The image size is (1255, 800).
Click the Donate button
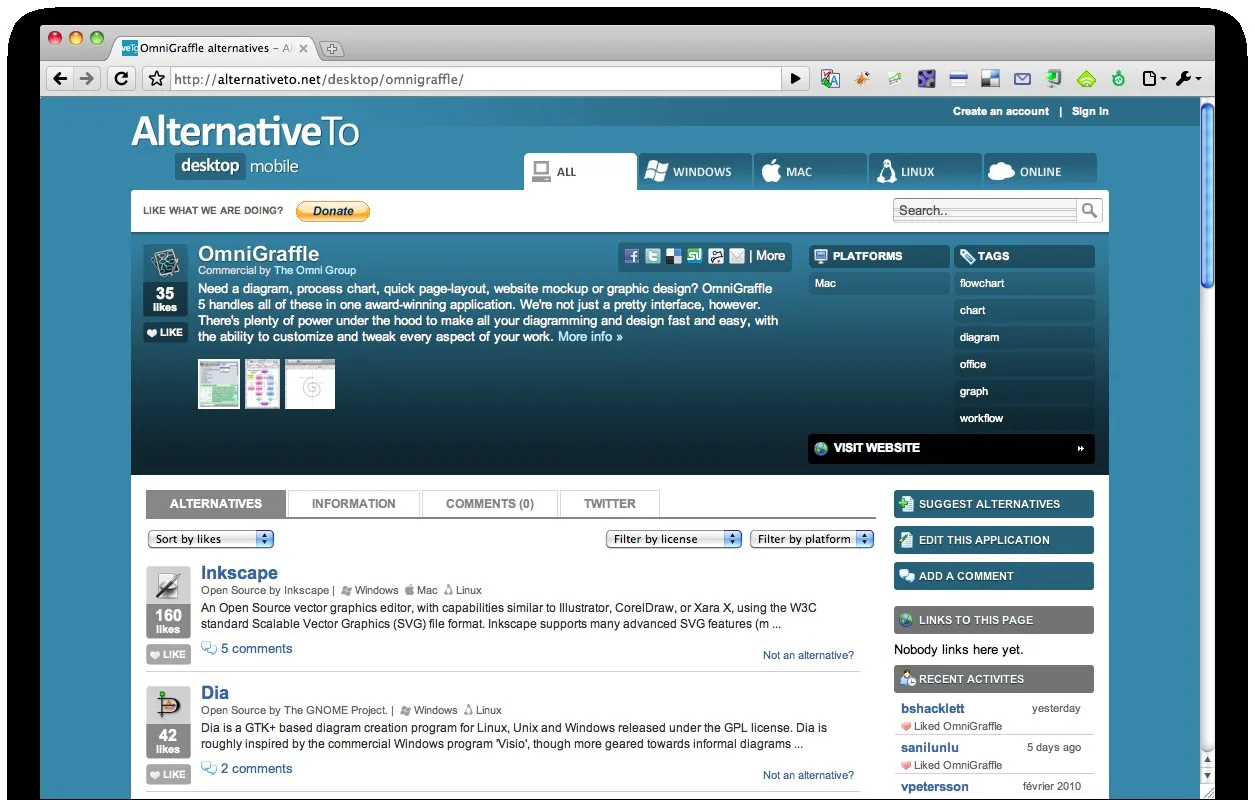(x=333, y=211)
